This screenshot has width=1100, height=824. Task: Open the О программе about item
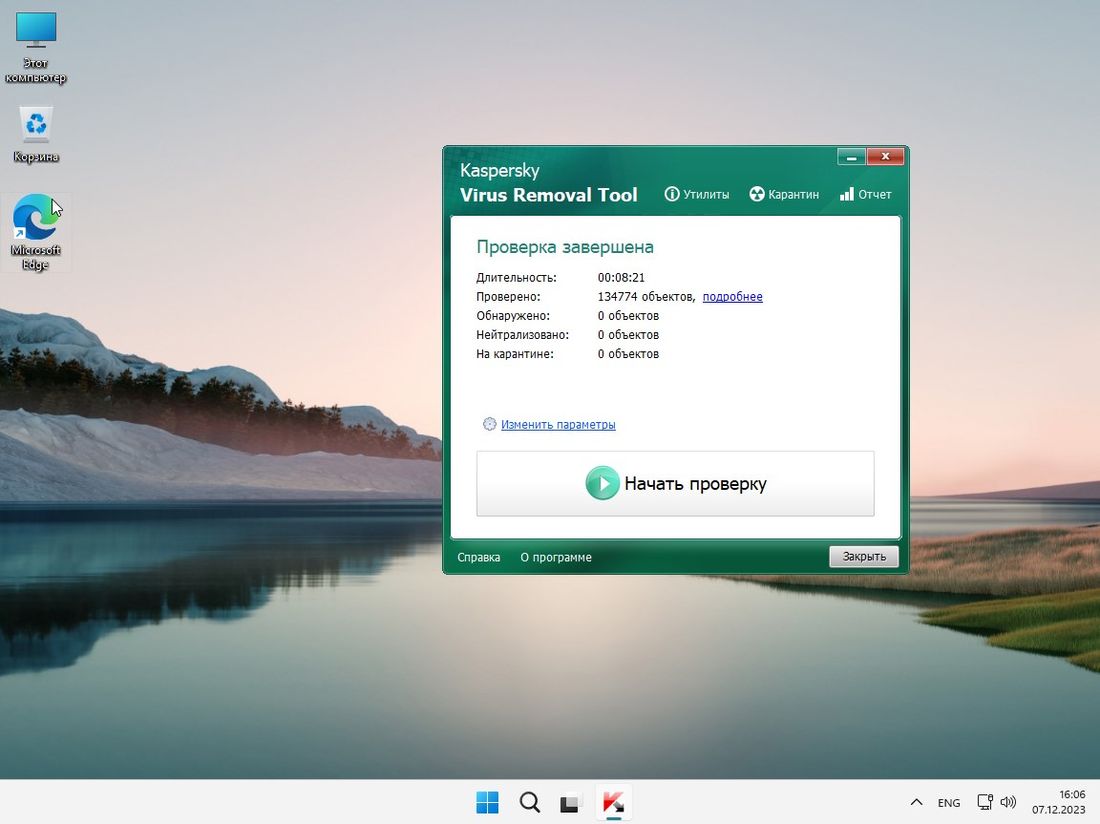click(556, 557)
